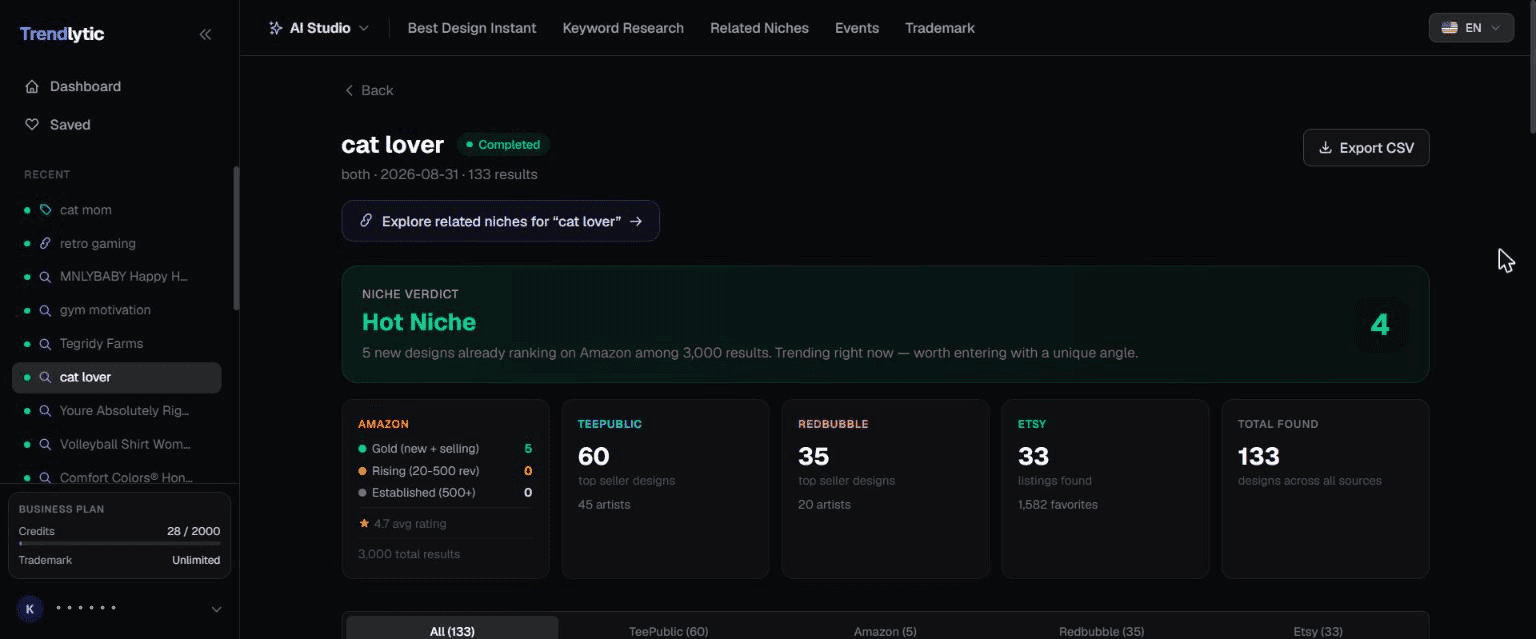Go to Keyword Research
This screenshot has width=1536, height=639.
click(623, 28)
